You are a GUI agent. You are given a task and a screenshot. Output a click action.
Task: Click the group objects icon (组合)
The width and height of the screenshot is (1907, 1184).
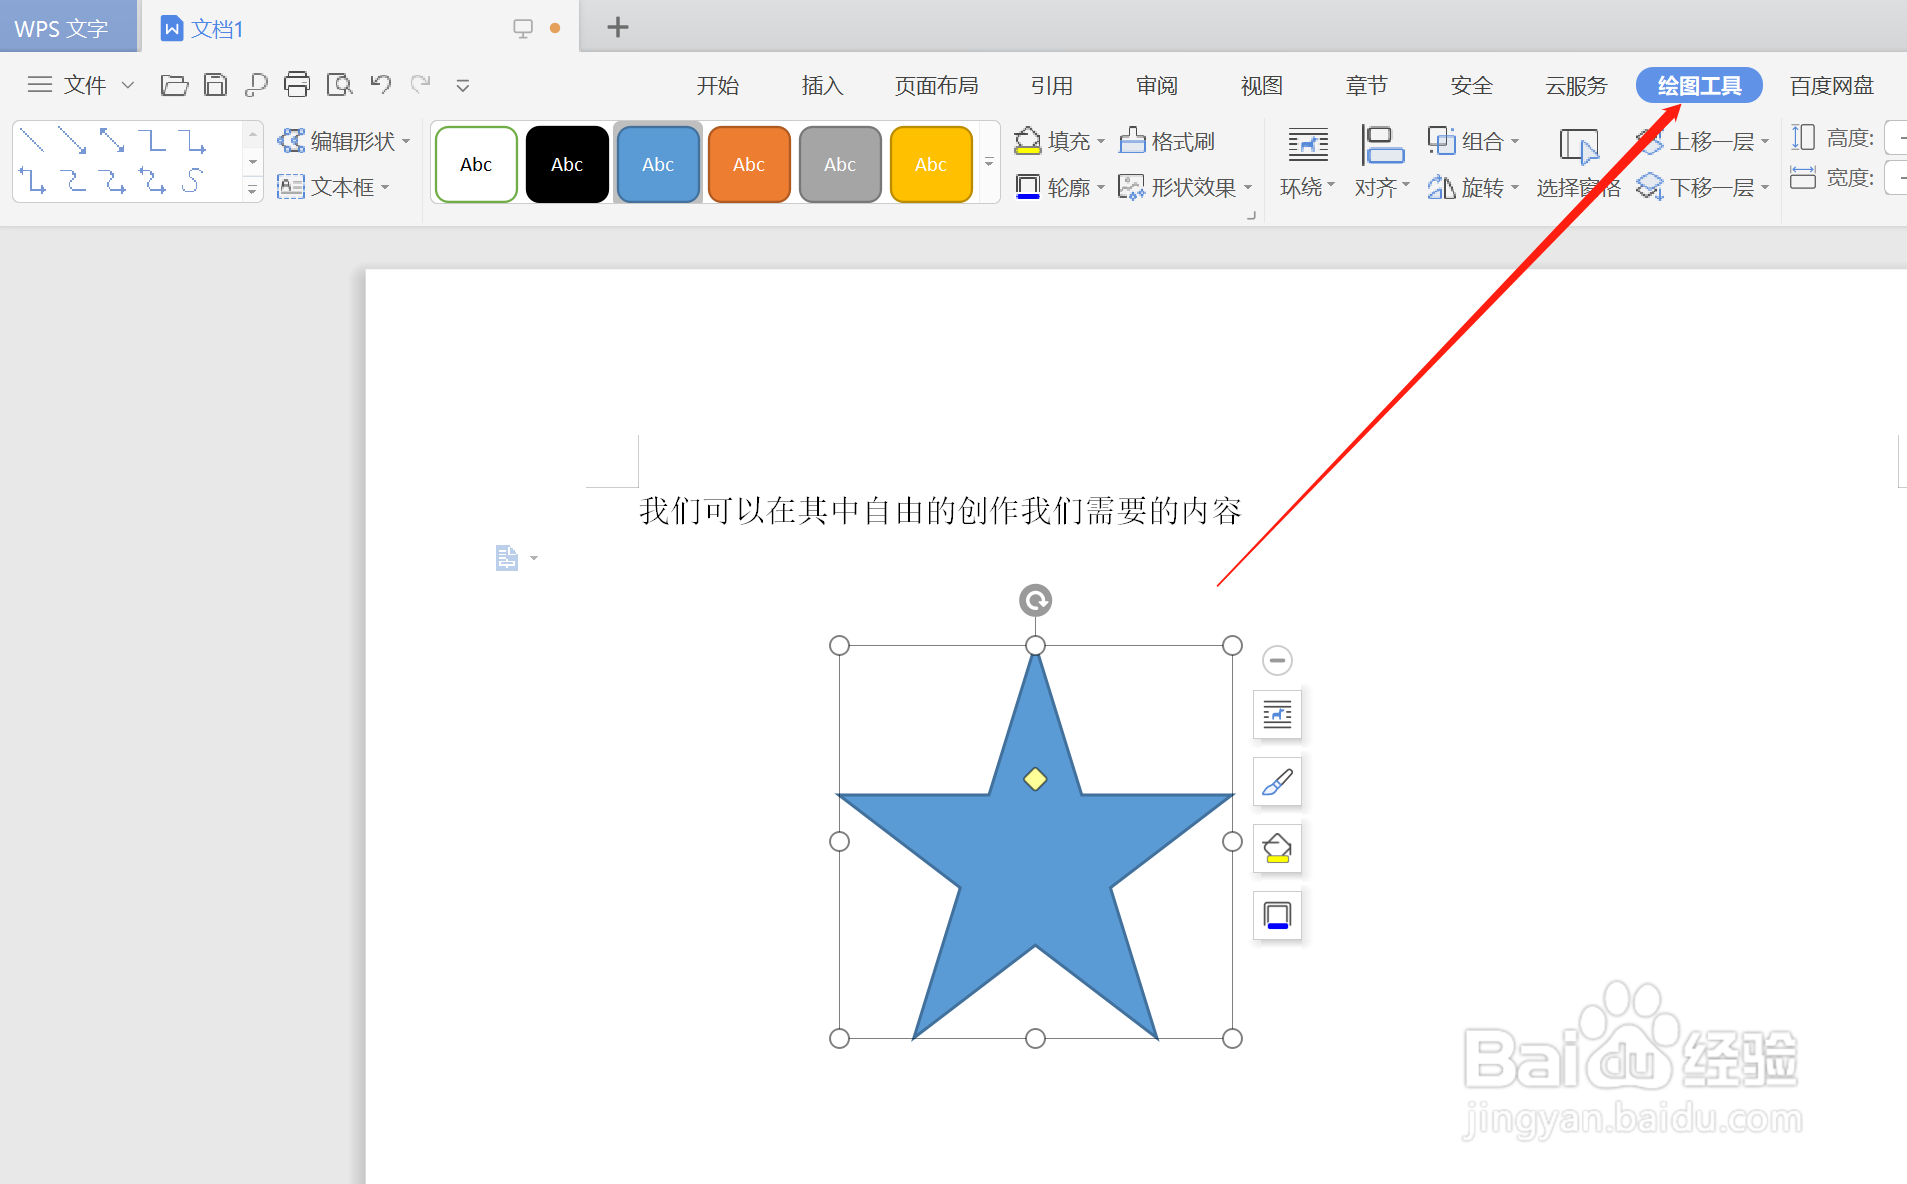pyautogui.click(x=1471, y=141)
